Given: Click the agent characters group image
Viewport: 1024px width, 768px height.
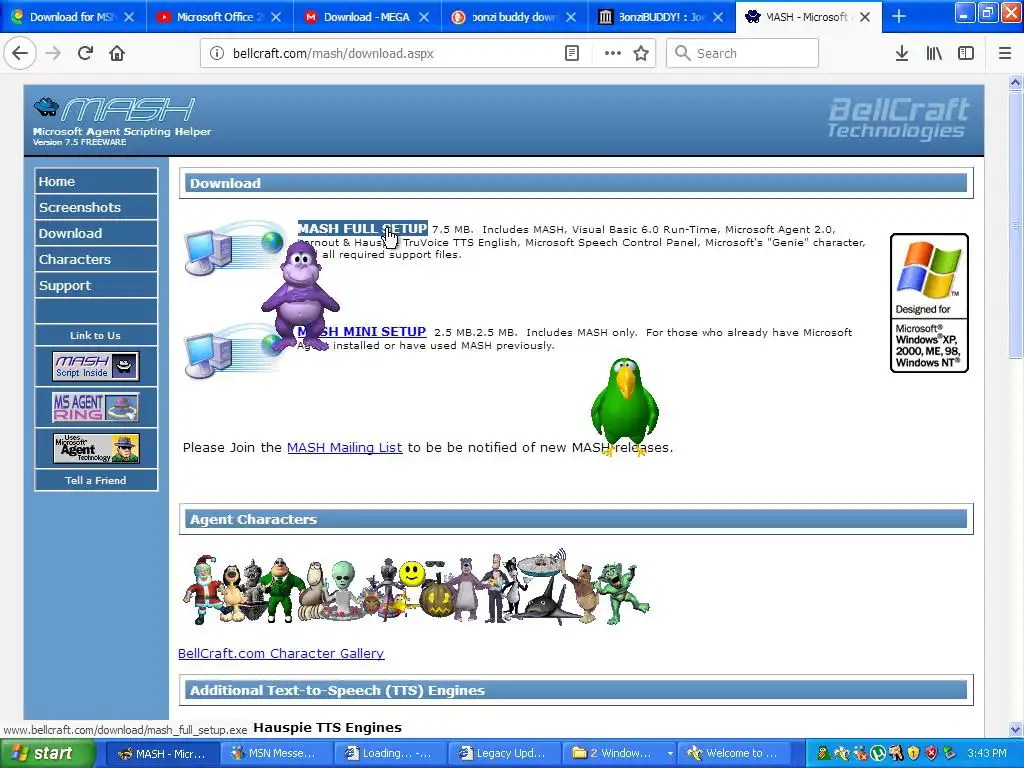Looking at the screenshot, I should 416,588.
